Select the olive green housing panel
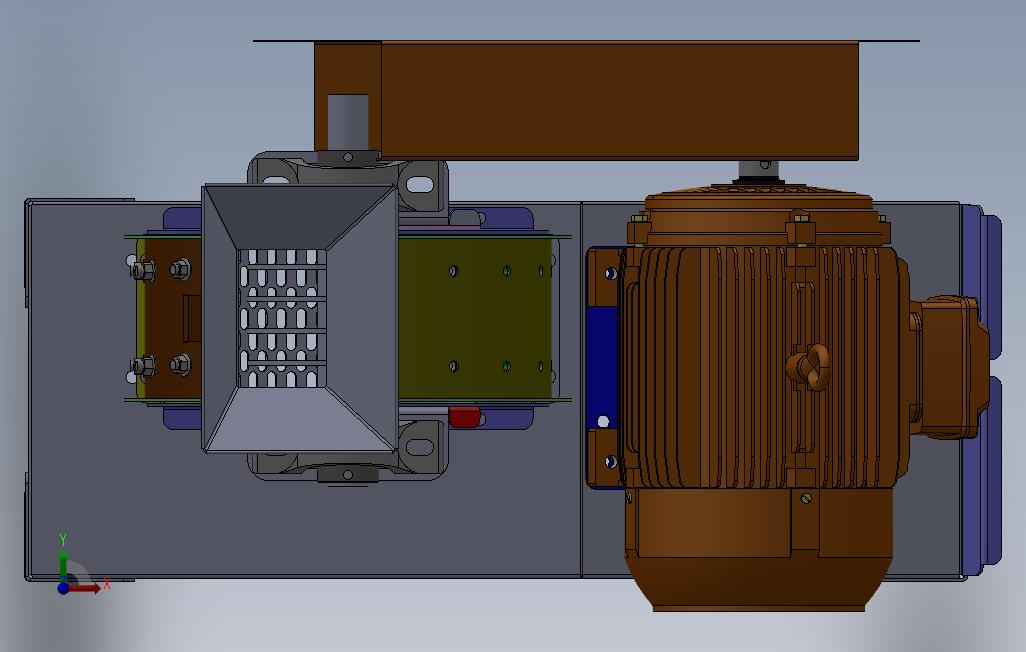The image size is (1026, 652). click(476, 317)
